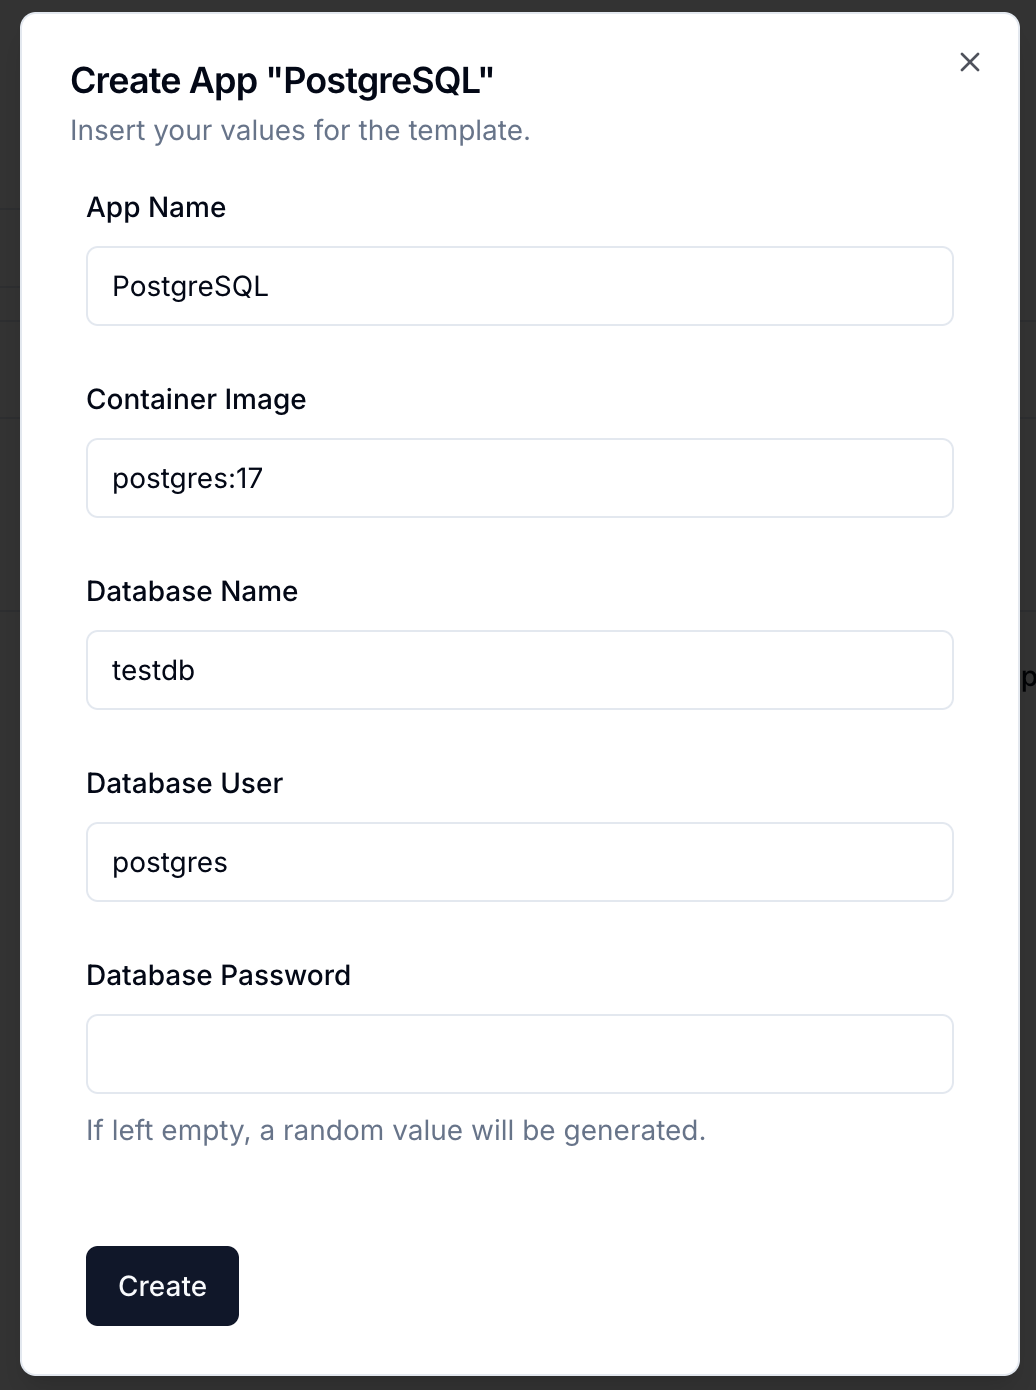Select the App Name label text
The height and width of the screenshot is (1390, 1036).
click(156, 208)
